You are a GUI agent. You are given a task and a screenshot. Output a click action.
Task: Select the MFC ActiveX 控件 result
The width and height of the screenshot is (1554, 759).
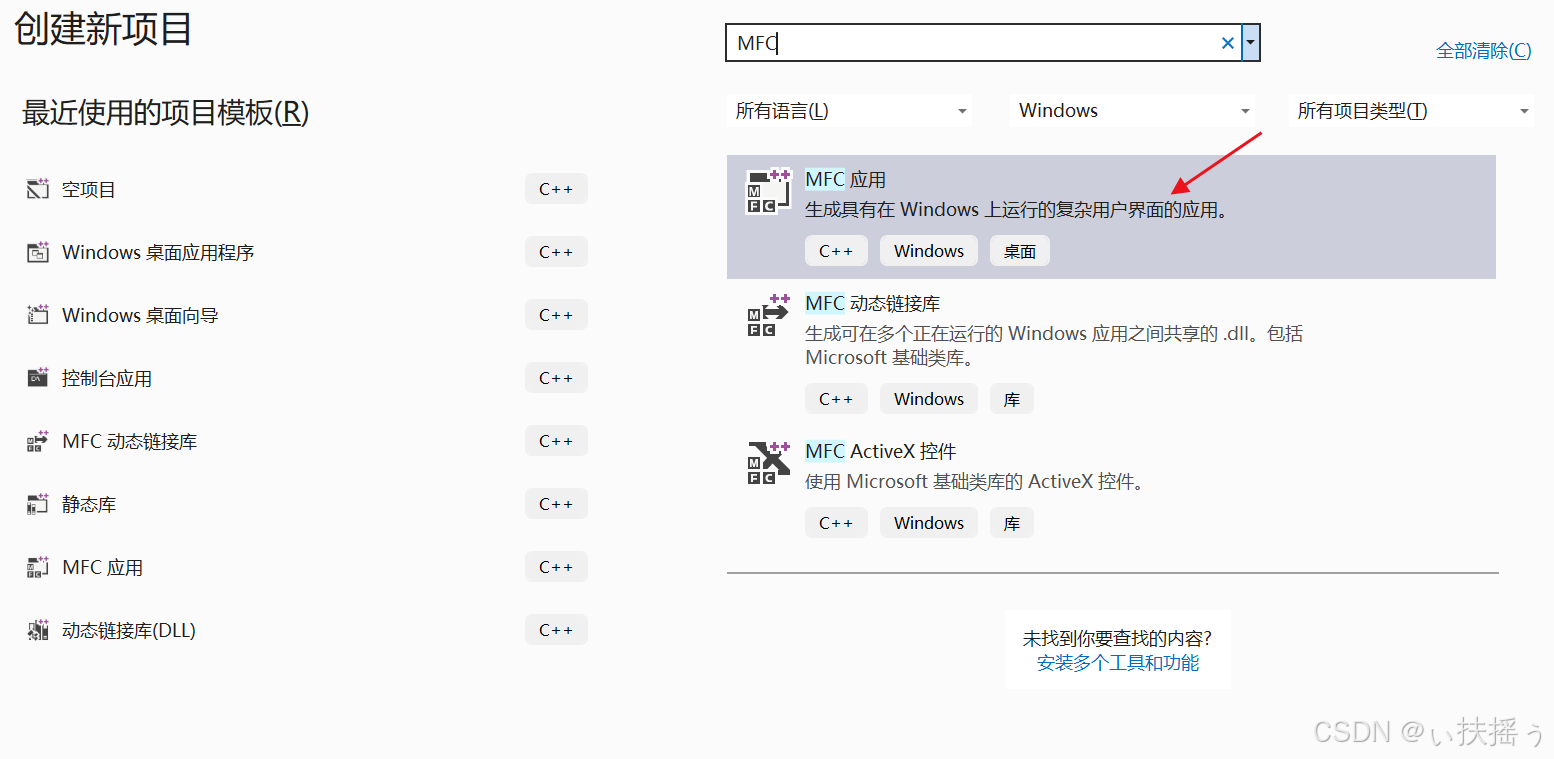point(1111,489)
